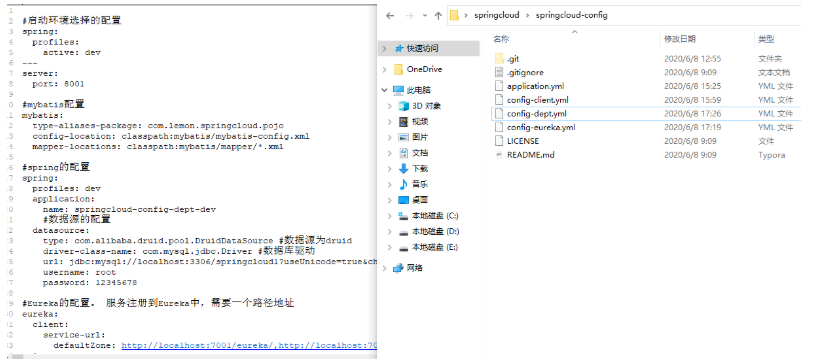Expand the 视频 tree node
The image size is (814, 363).
pyautogui.click(x=390, y=122)
